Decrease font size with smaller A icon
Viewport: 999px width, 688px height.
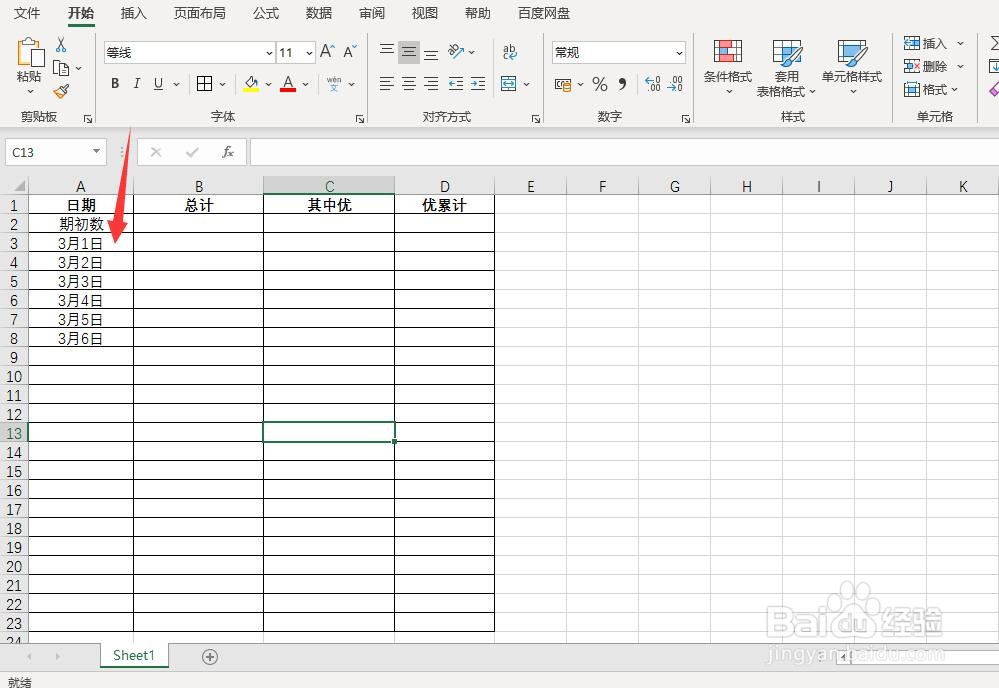click(x=350, y=52)
